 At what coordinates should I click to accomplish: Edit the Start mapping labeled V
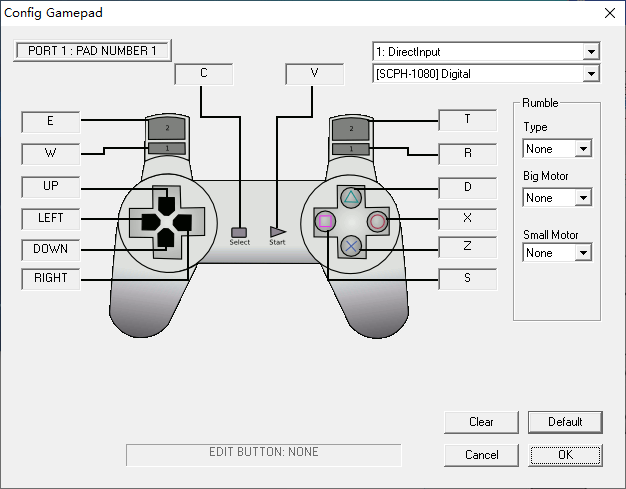315,74
